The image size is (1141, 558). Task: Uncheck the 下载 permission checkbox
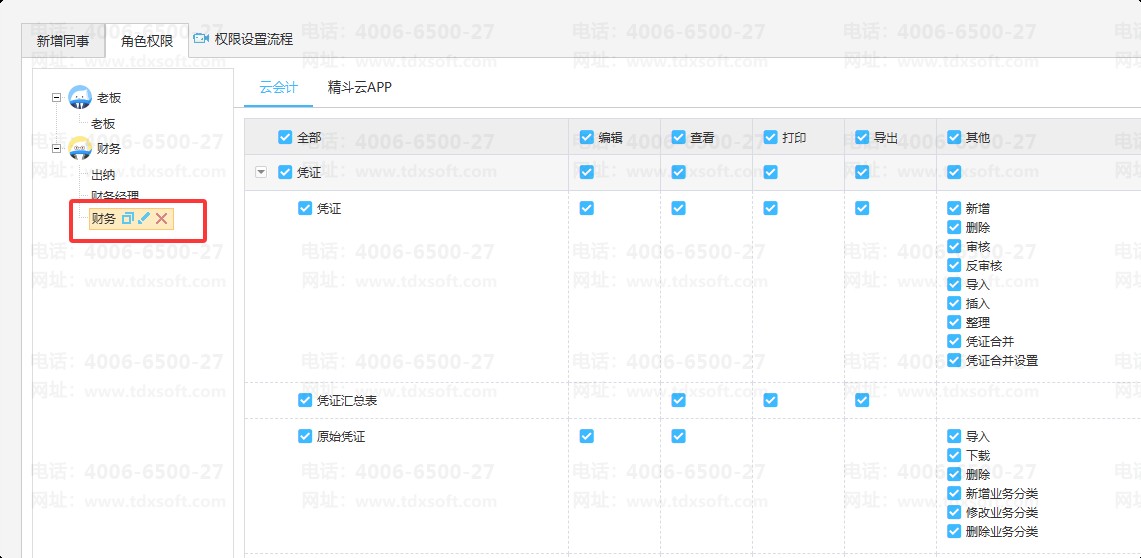[954, 455]
